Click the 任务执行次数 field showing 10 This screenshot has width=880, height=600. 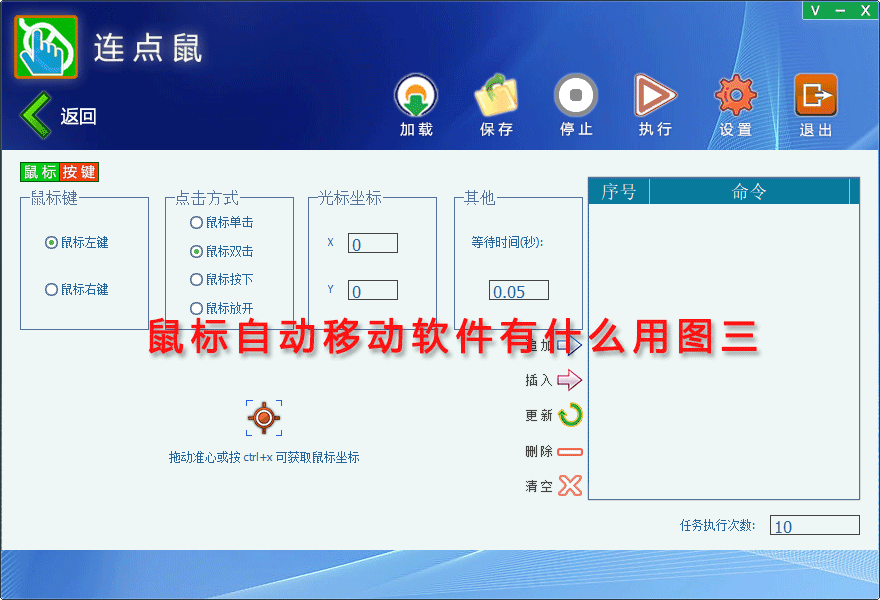(x=814, y=525)
